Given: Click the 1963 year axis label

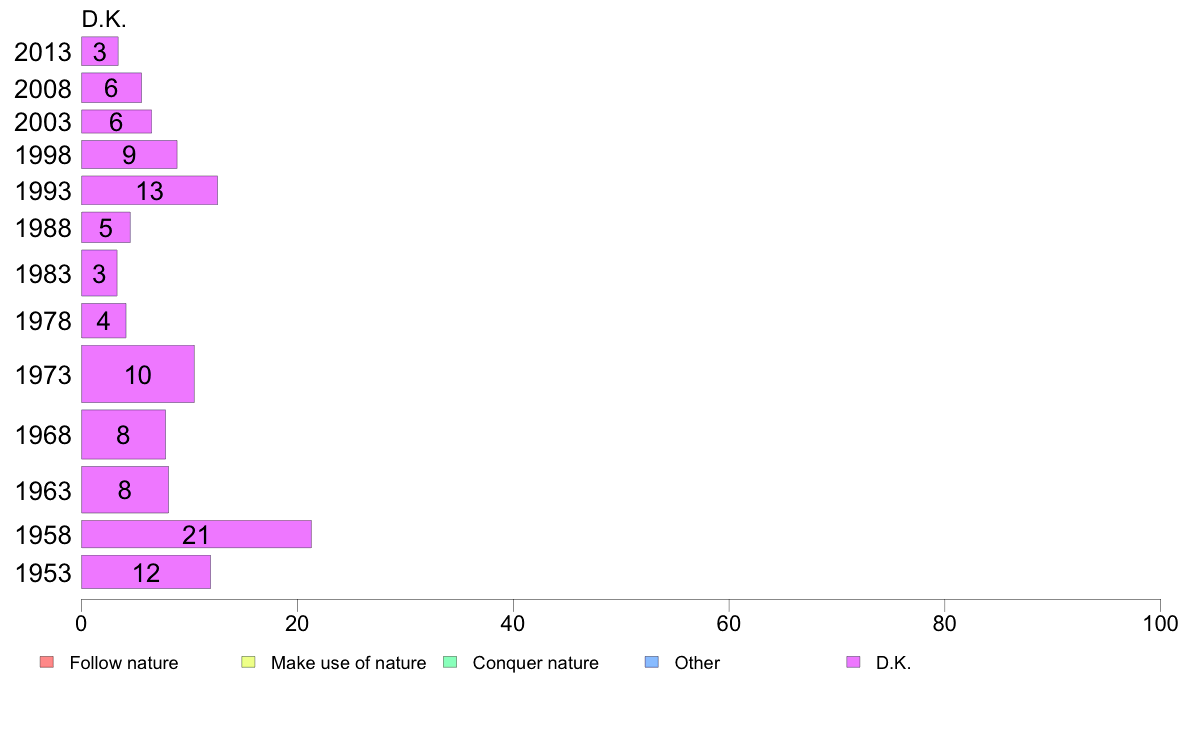Looking at the screenshot, I should coord(43,490).
